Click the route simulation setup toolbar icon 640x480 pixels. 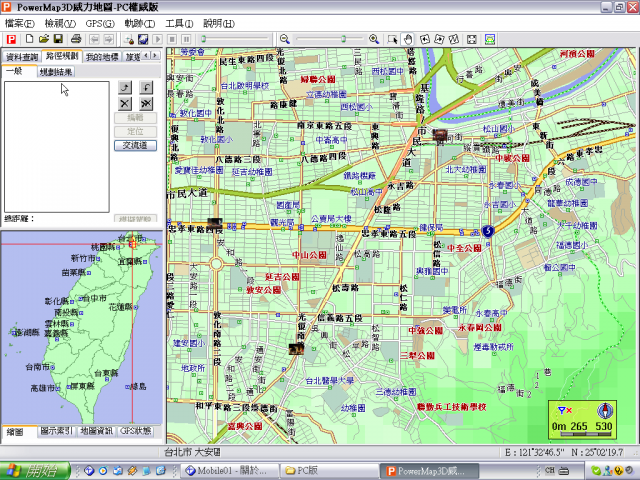(x=129, y=39)
